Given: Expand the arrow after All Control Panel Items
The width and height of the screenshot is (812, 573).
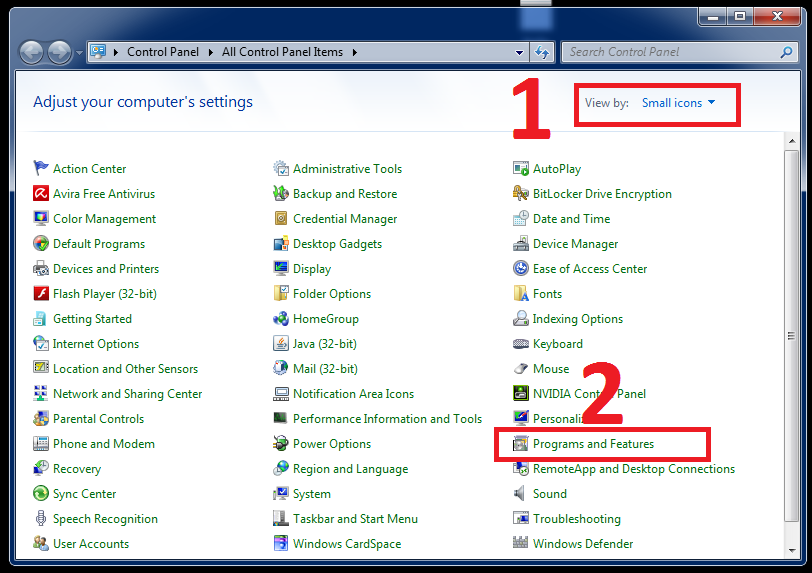Looking at the screenshot, I should [355, 52].
